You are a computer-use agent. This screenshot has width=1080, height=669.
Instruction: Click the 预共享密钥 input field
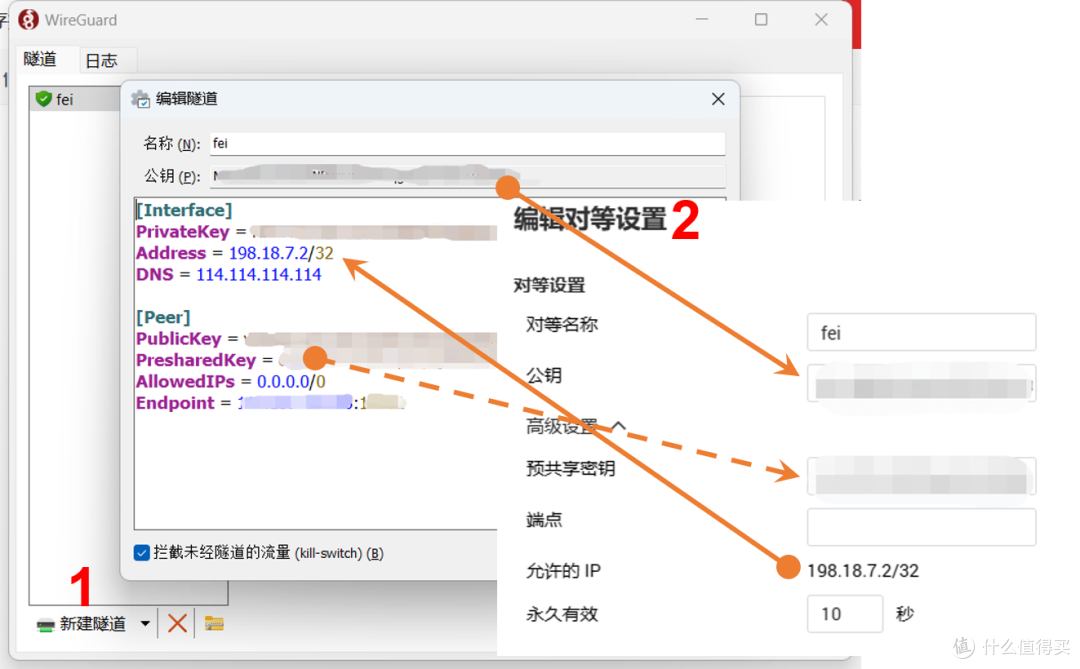coord(922,475)
